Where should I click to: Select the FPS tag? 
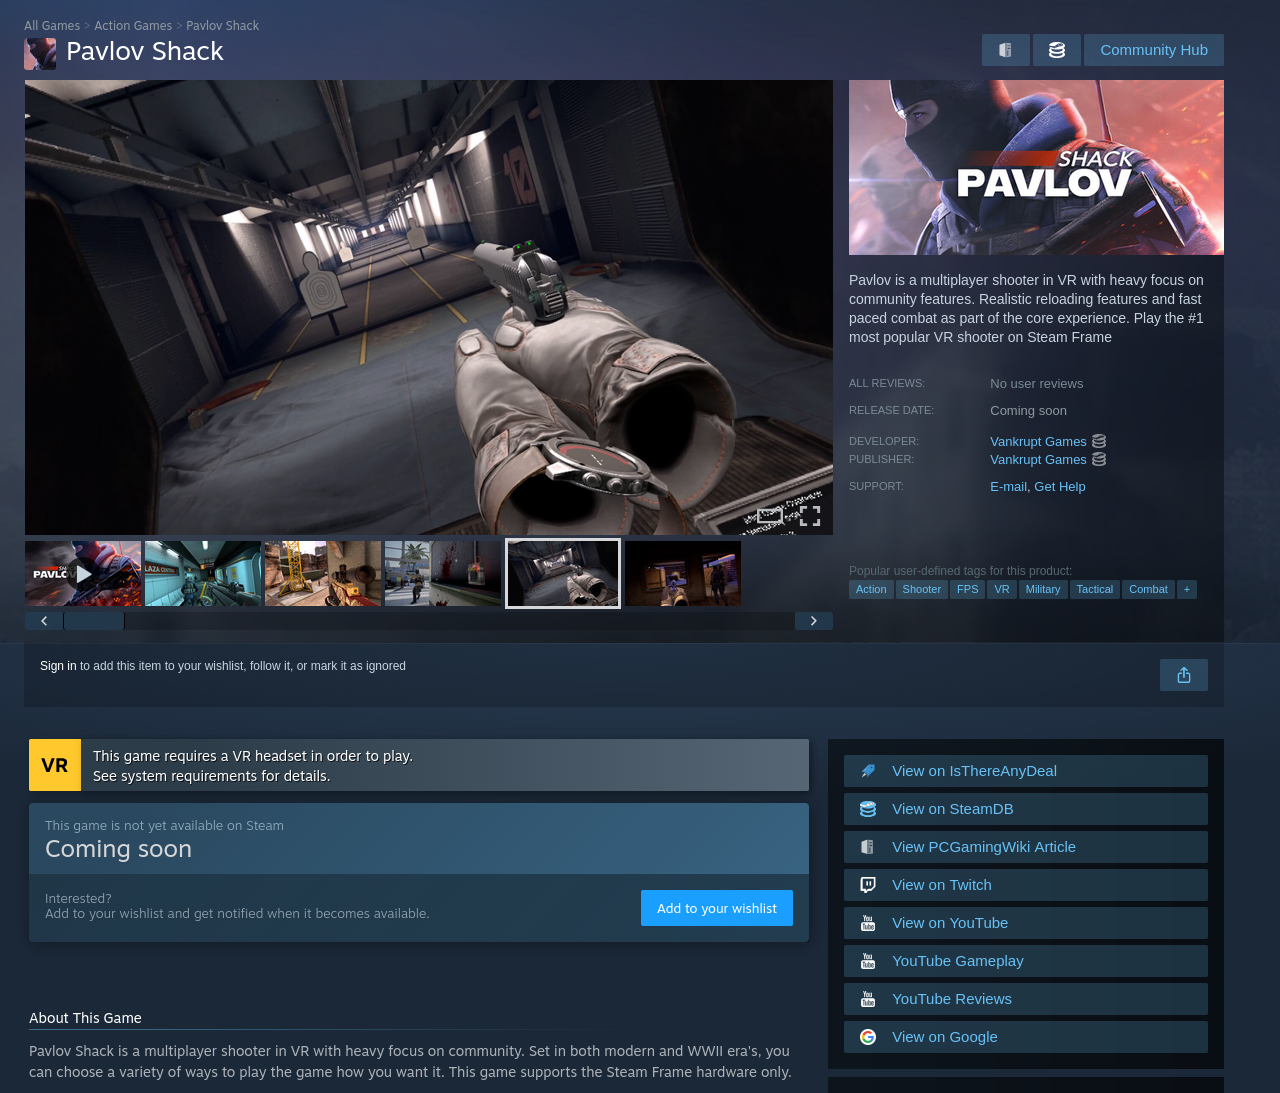coord(968,589)
